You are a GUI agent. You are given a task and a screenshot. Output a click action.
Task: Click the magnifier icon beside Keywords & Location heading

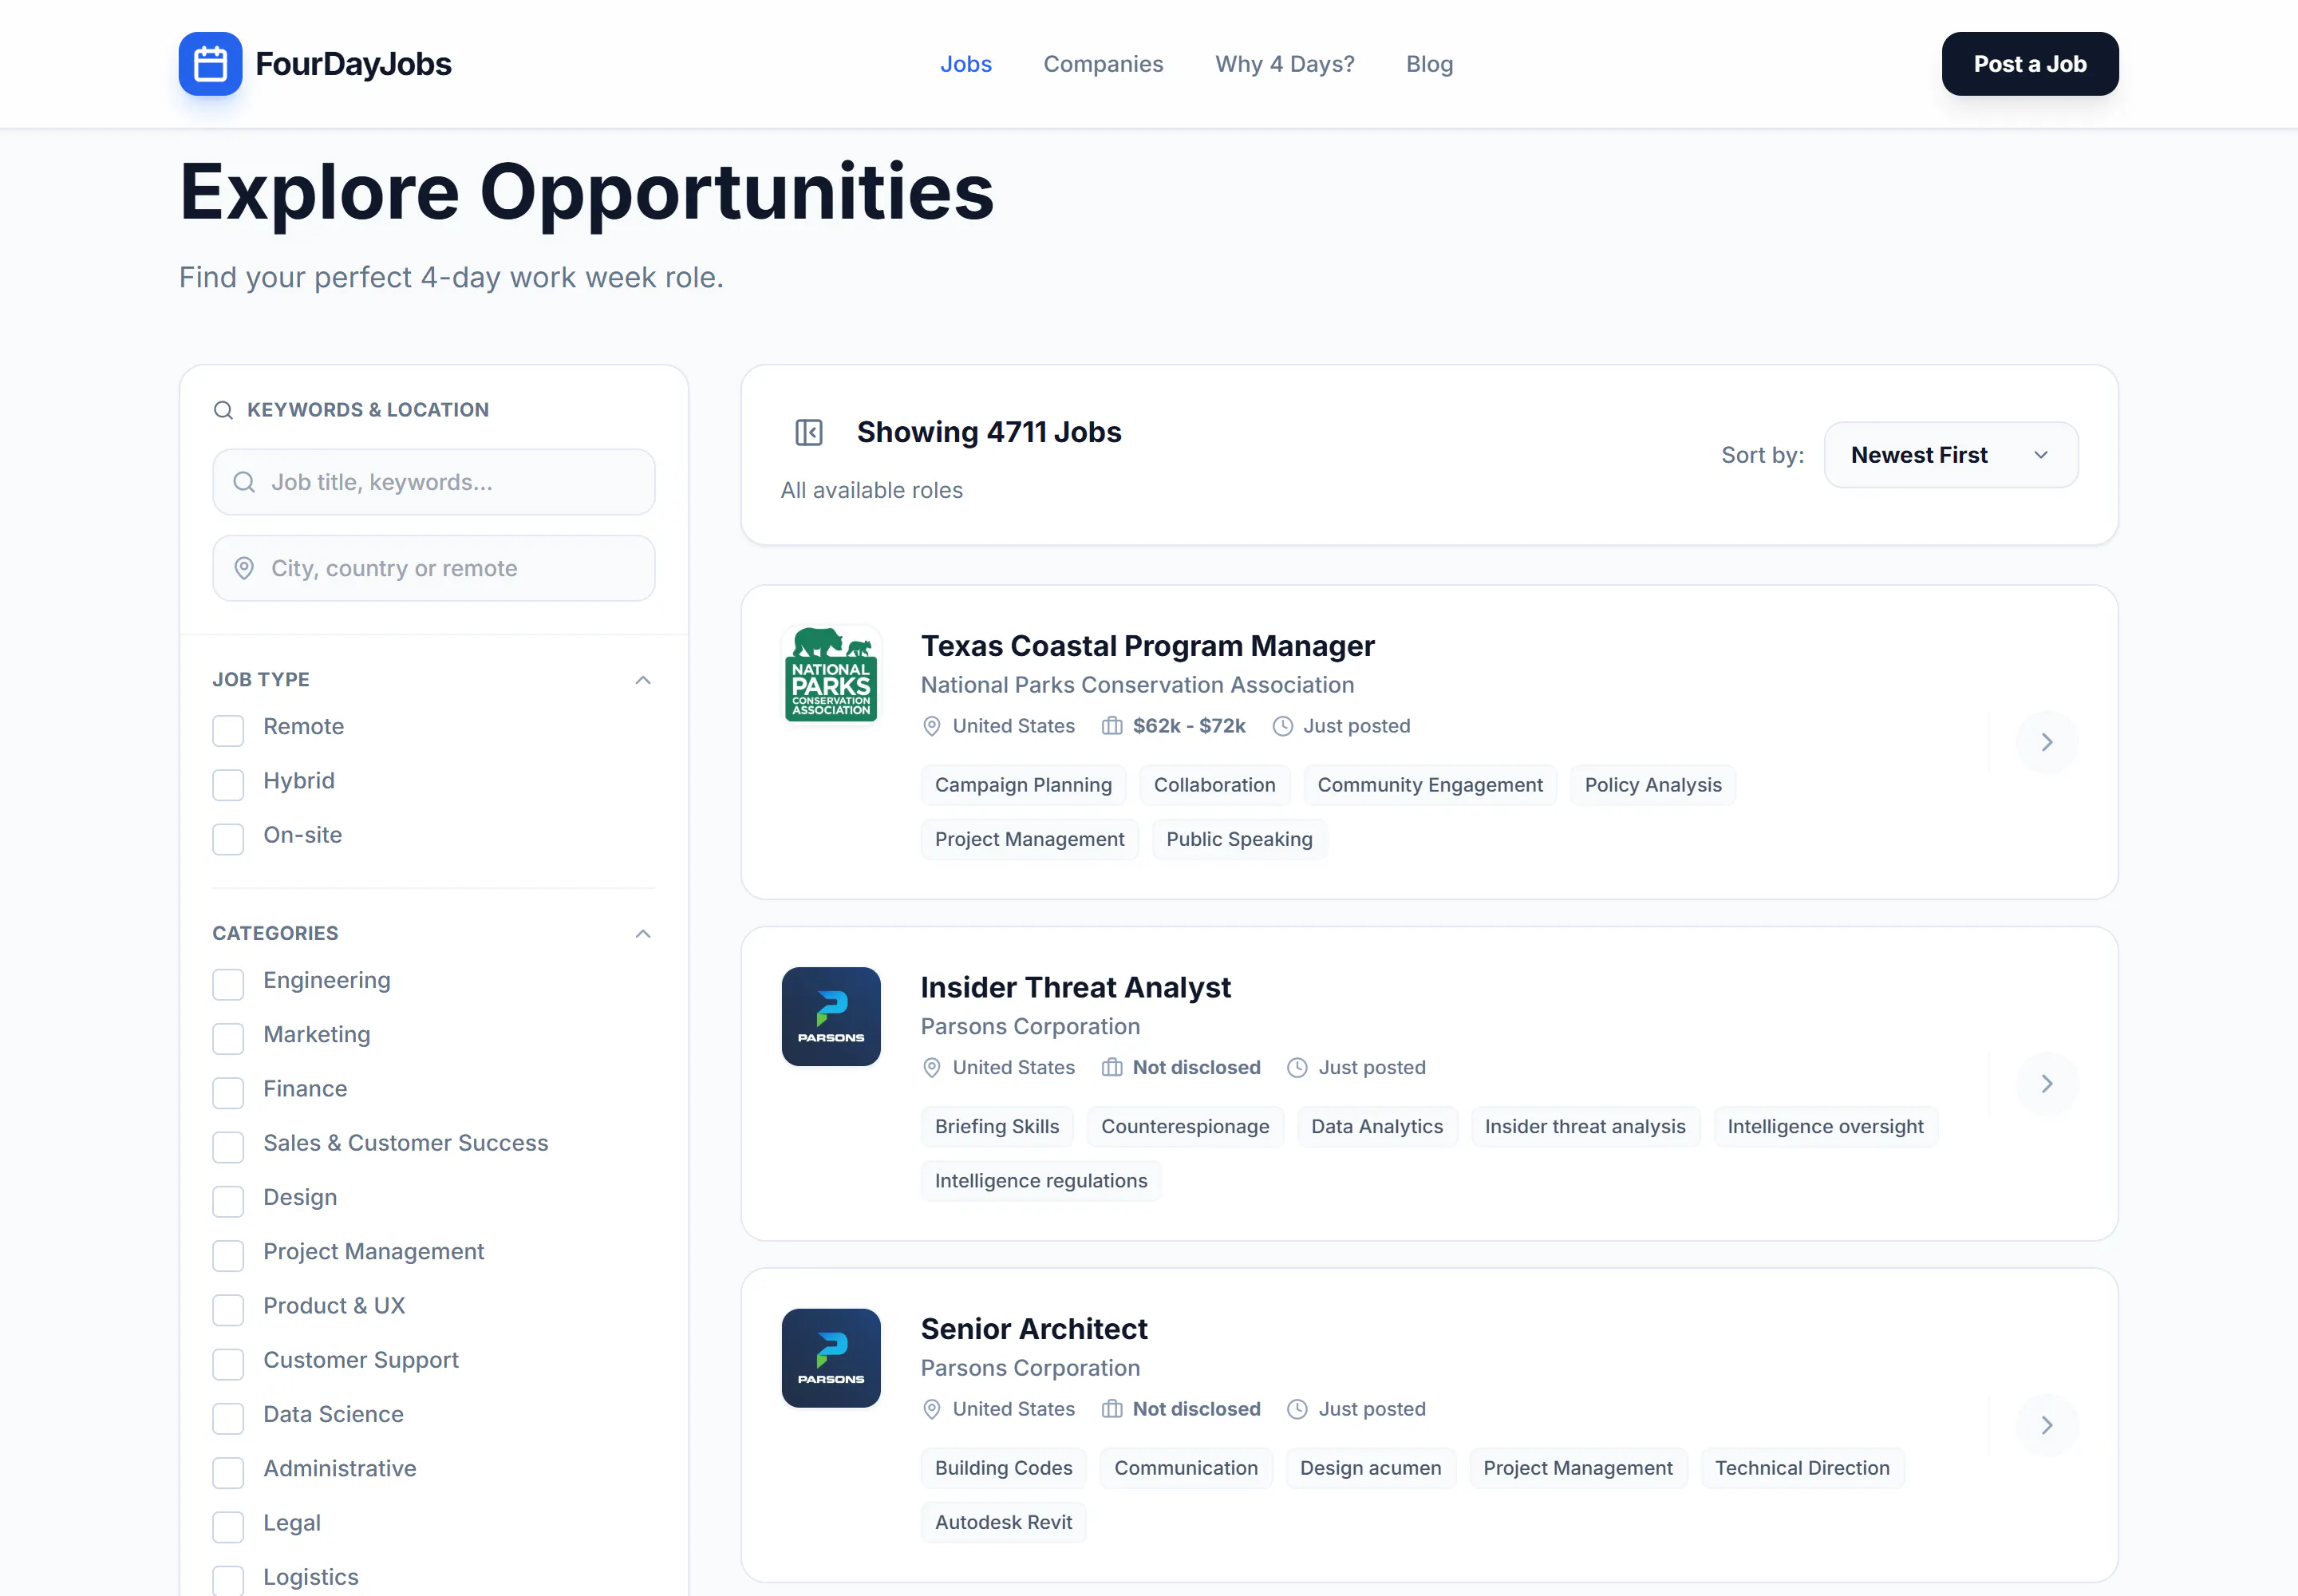(223, 410)
